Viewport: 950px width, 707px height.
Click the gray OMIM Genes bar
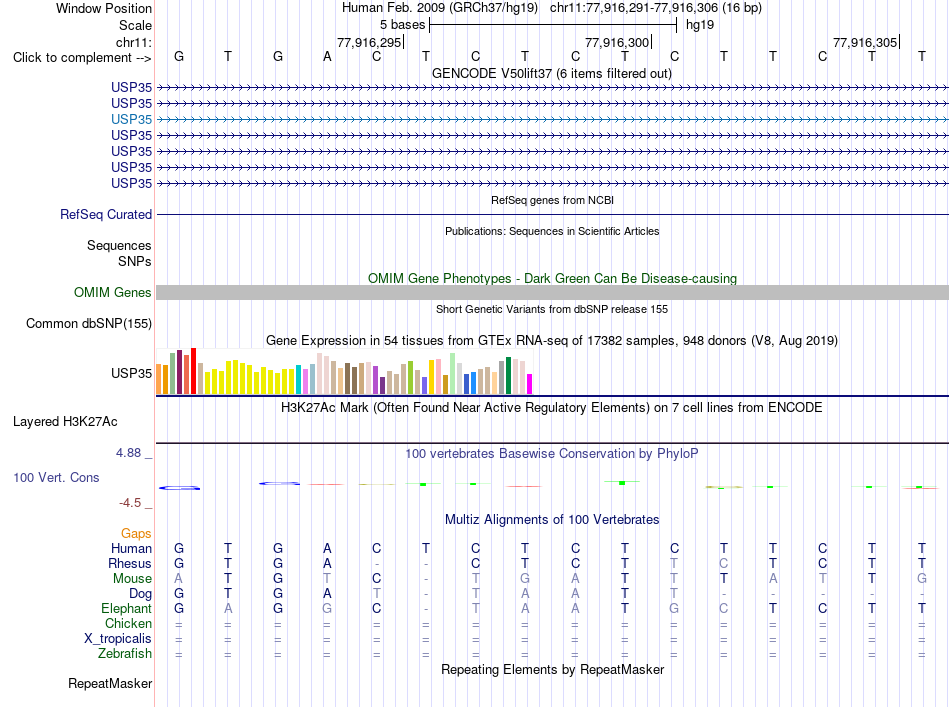point(552,293)
